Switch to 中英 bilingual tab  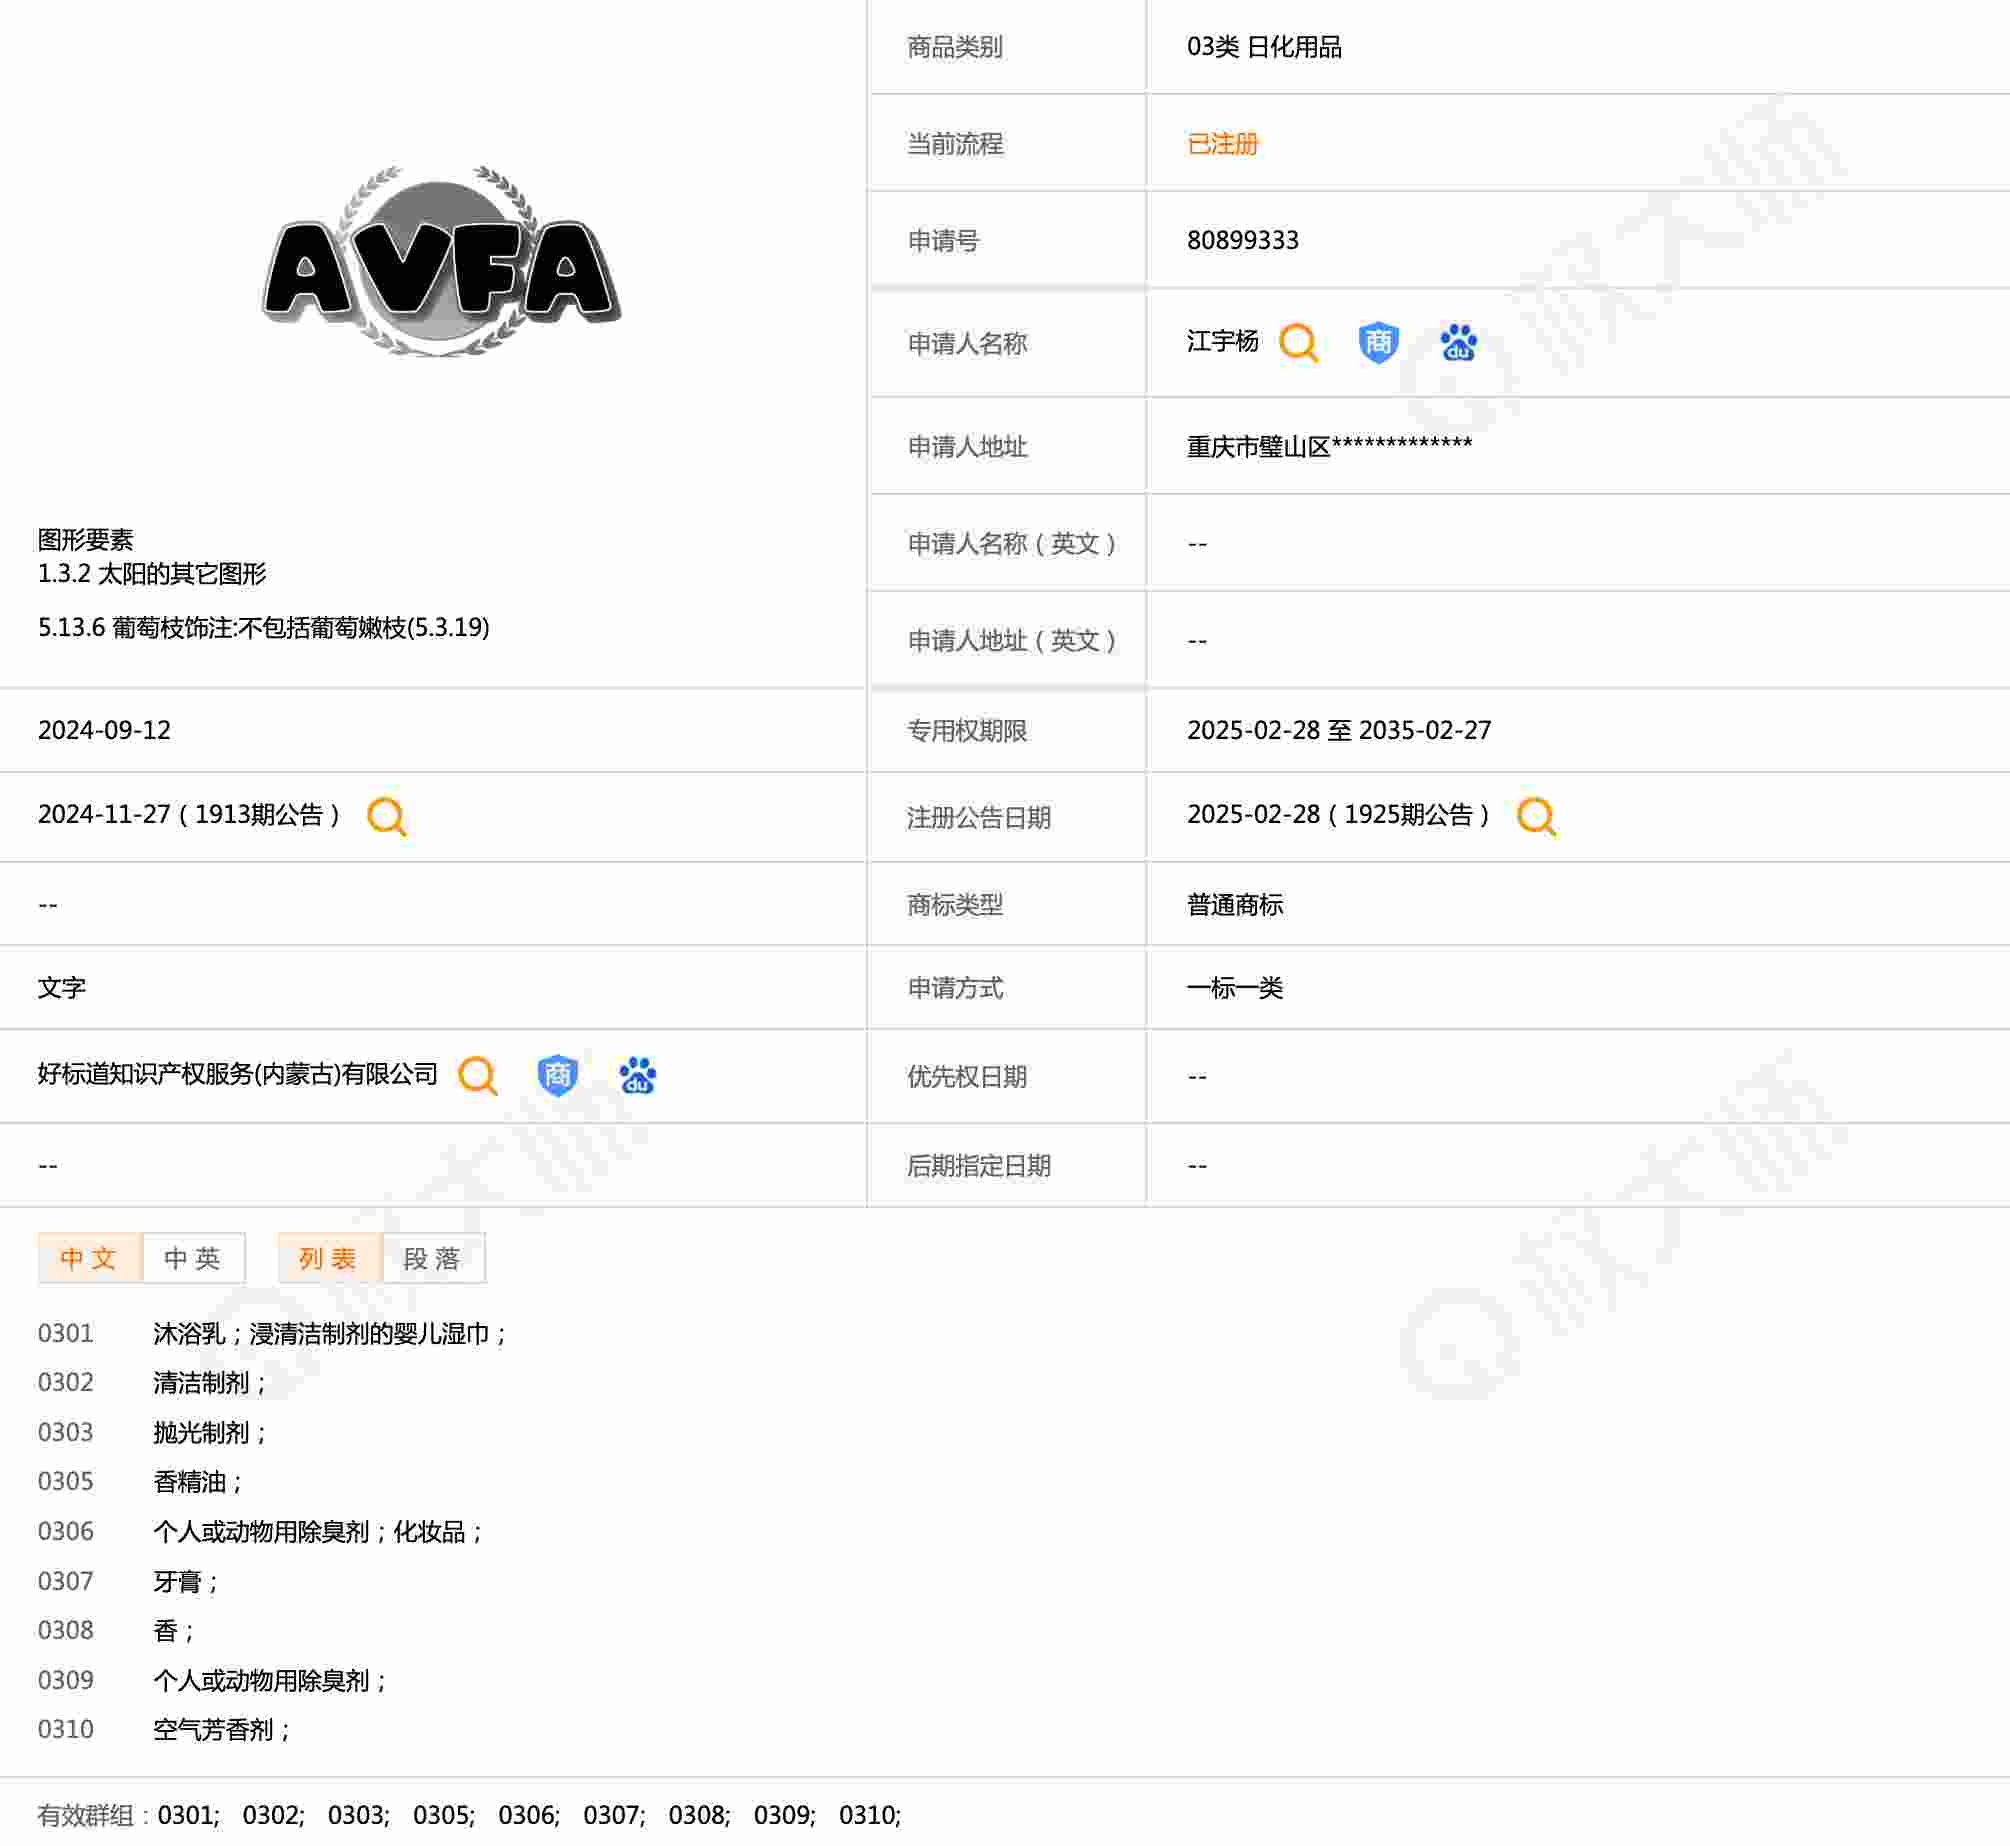point(193,1258)
